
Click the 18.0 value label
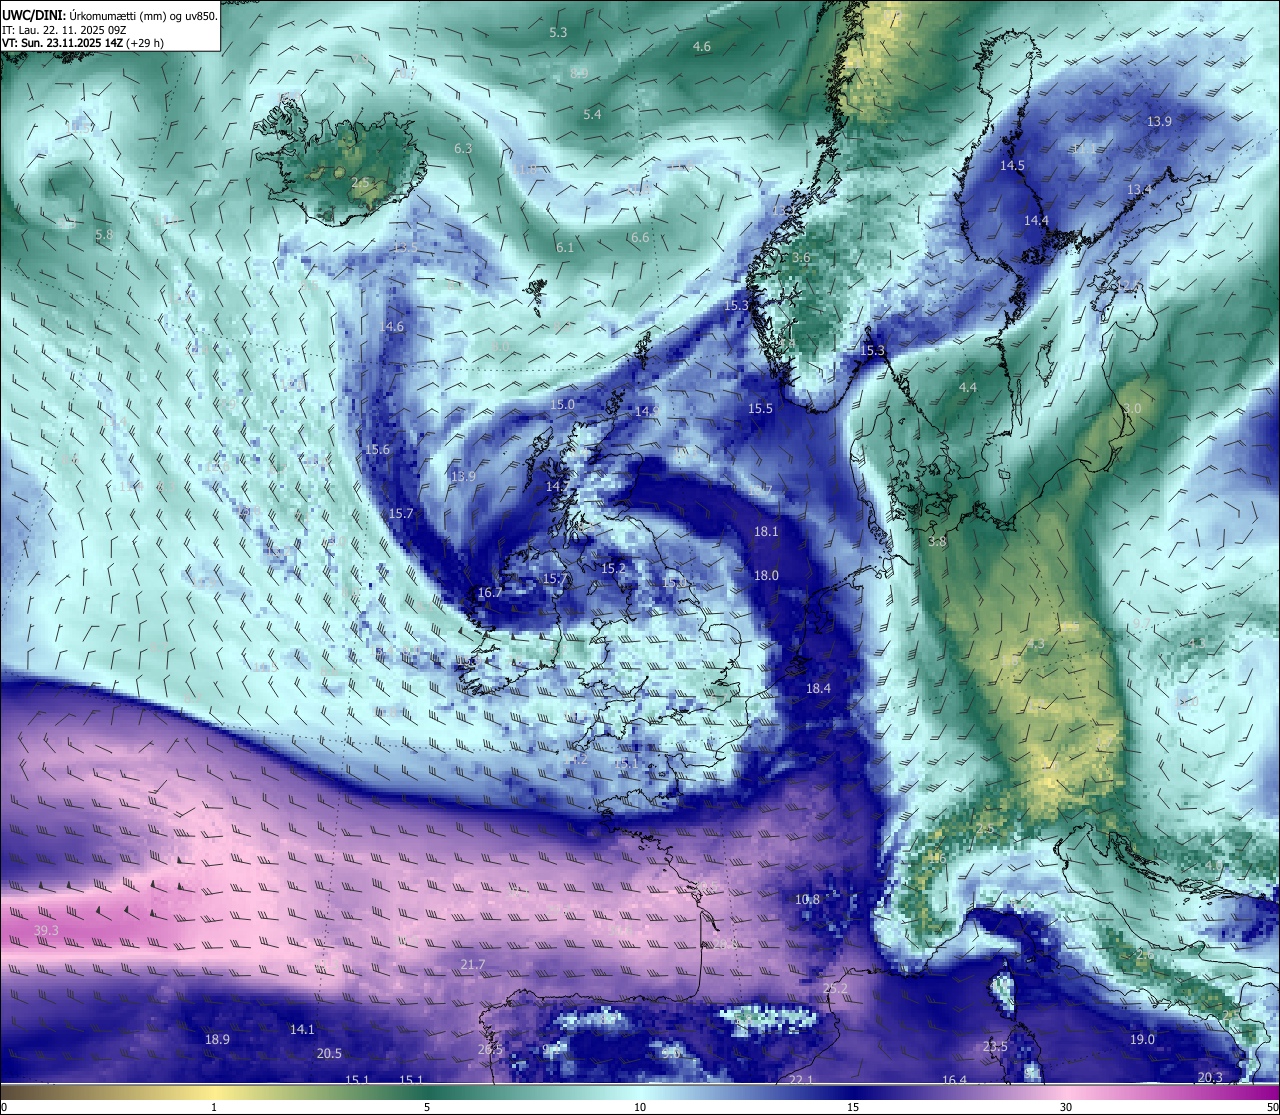766,575
